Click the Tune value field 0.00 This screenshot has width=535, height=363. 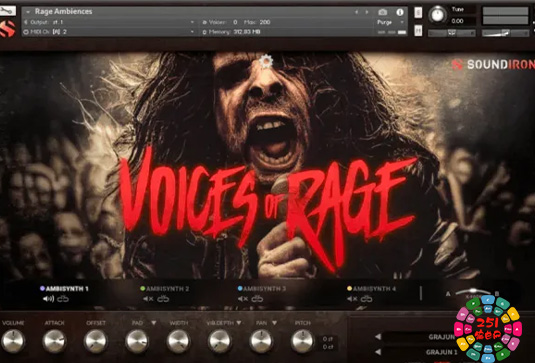(x=458, y=21)
